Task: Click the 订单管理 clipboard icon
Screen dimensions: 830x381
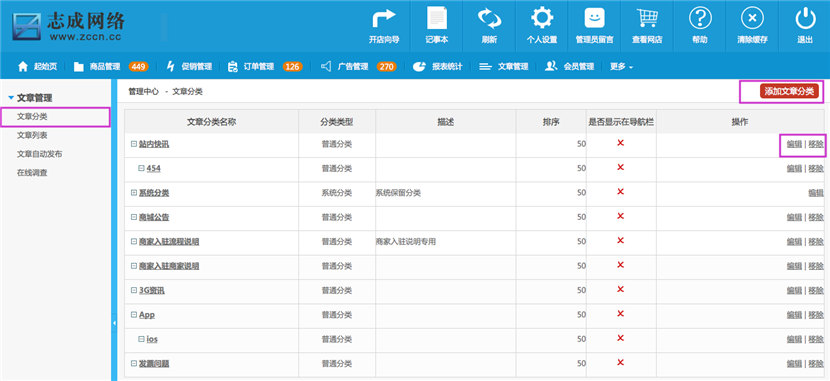Action: click(233, 66)
